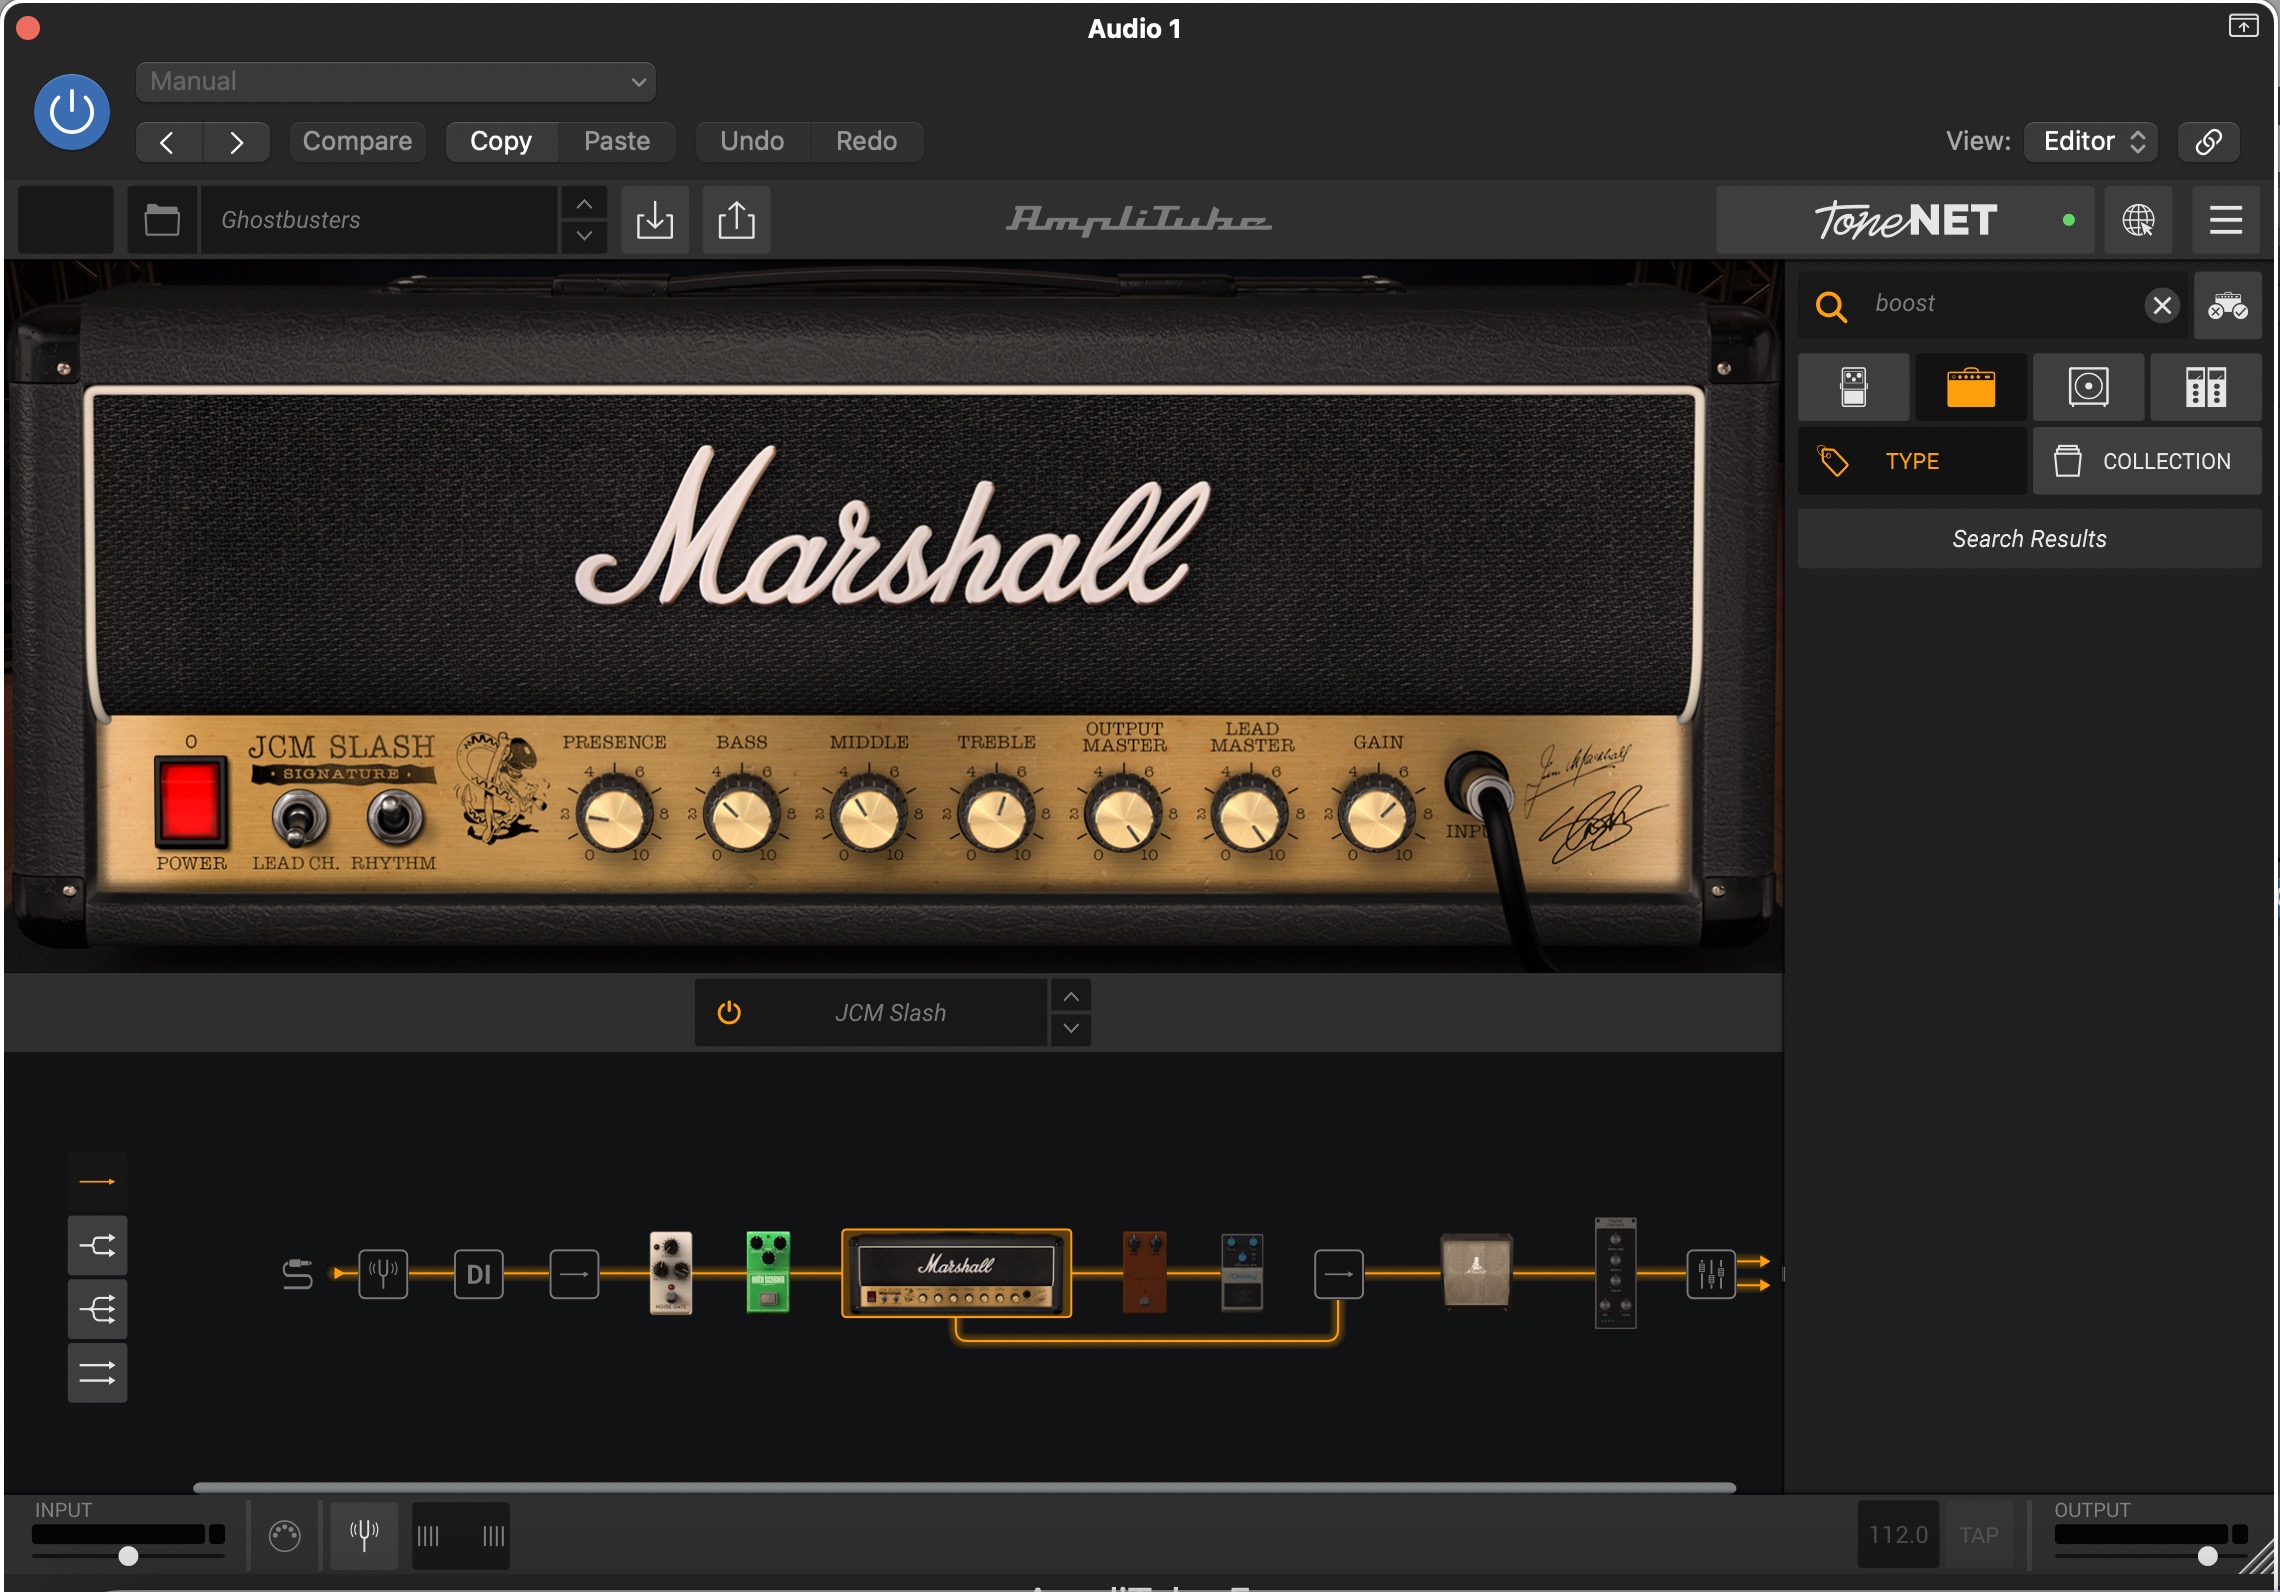2280x1592 pixels.
Task: Select next amp model with down chevron
Action: [x=1071, y=1029]
